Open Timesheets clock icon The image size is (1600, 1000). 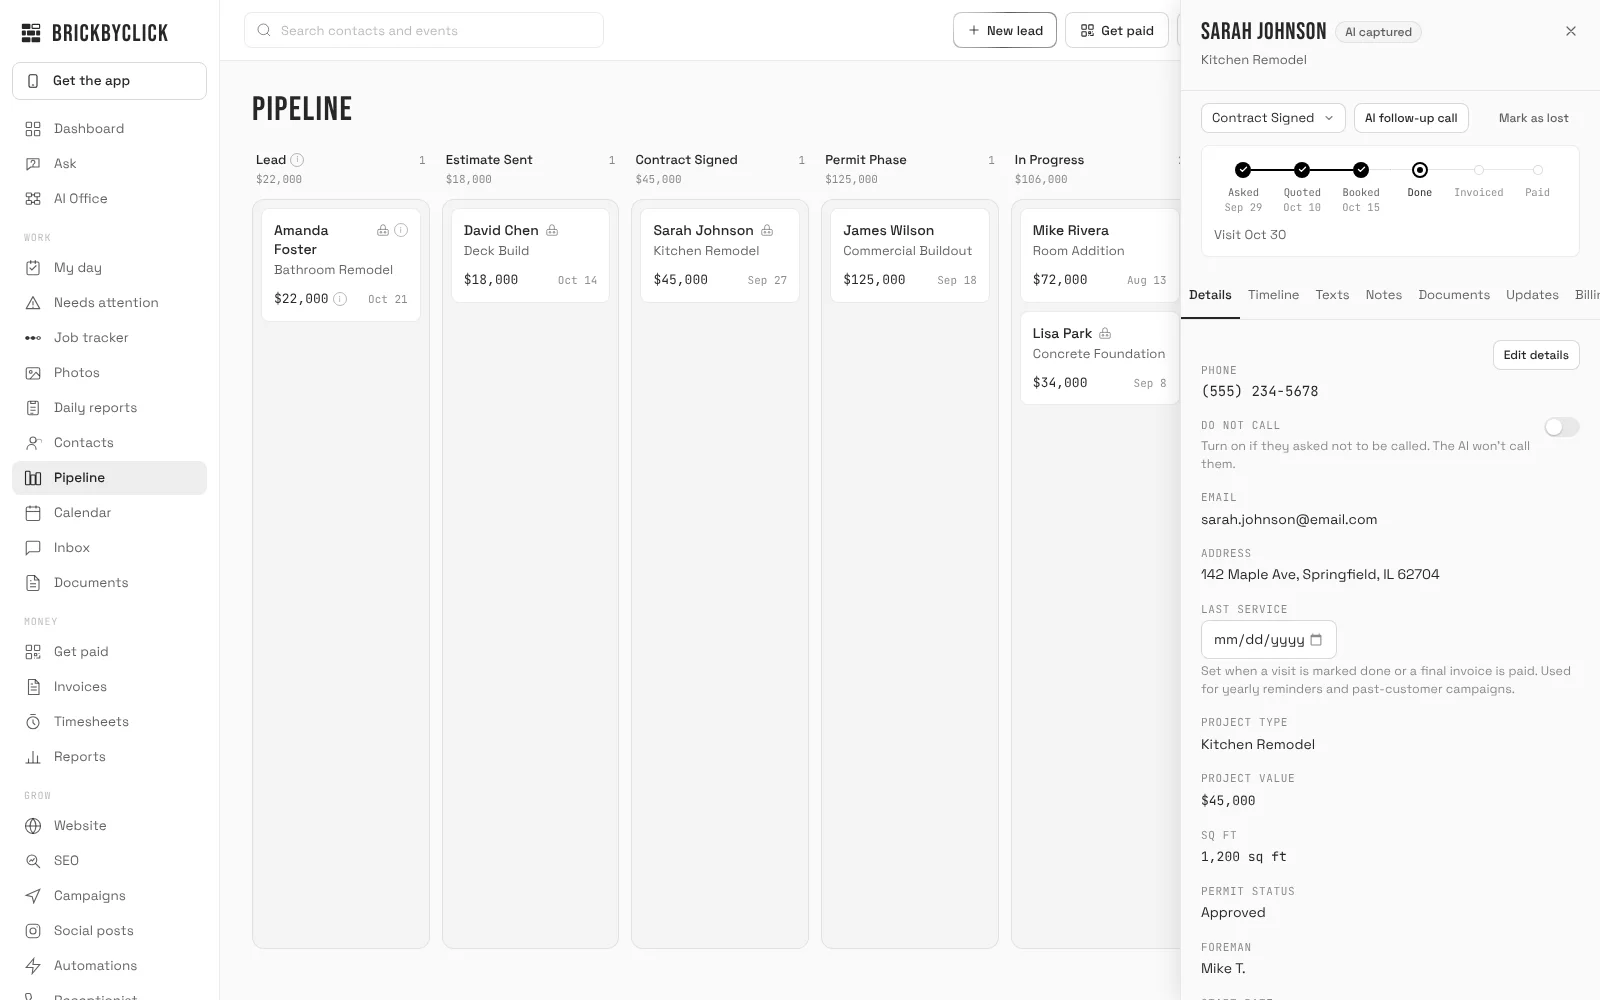click(x=33, y=722)
